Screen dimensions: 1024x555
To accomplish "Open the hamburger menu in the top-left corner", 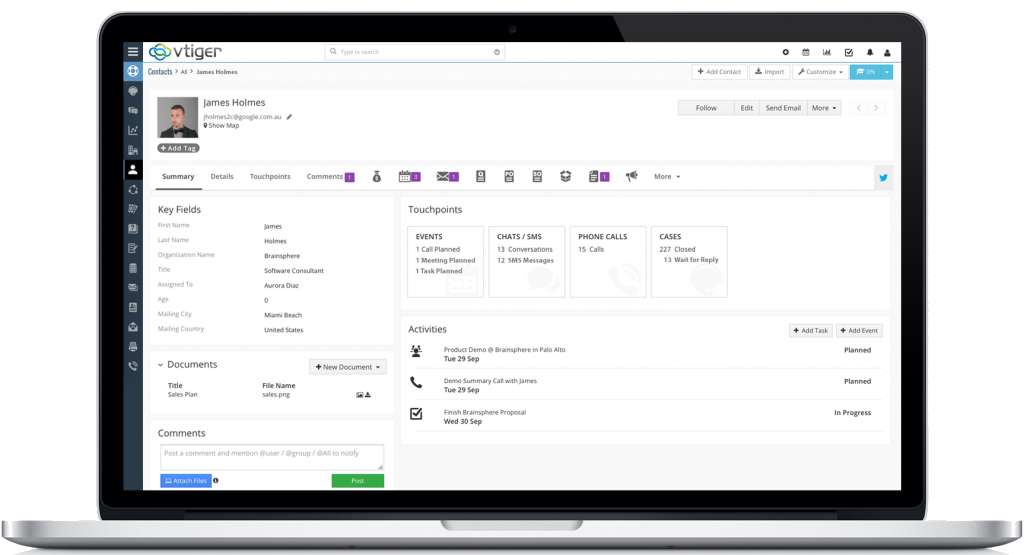I will pyautogui.click(x=133, y=52).
